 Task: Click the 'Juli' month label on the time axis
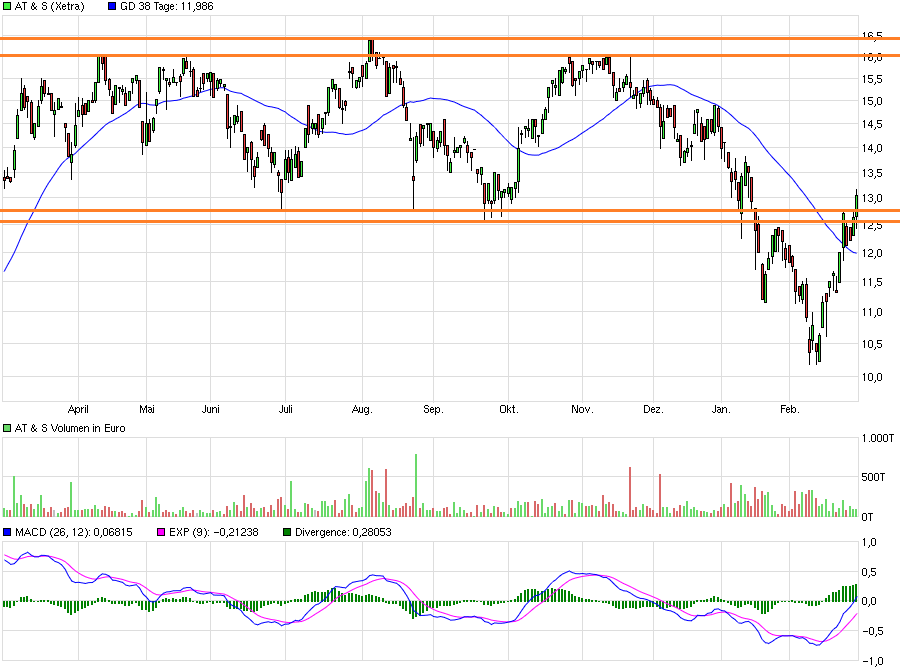point(285,409)
